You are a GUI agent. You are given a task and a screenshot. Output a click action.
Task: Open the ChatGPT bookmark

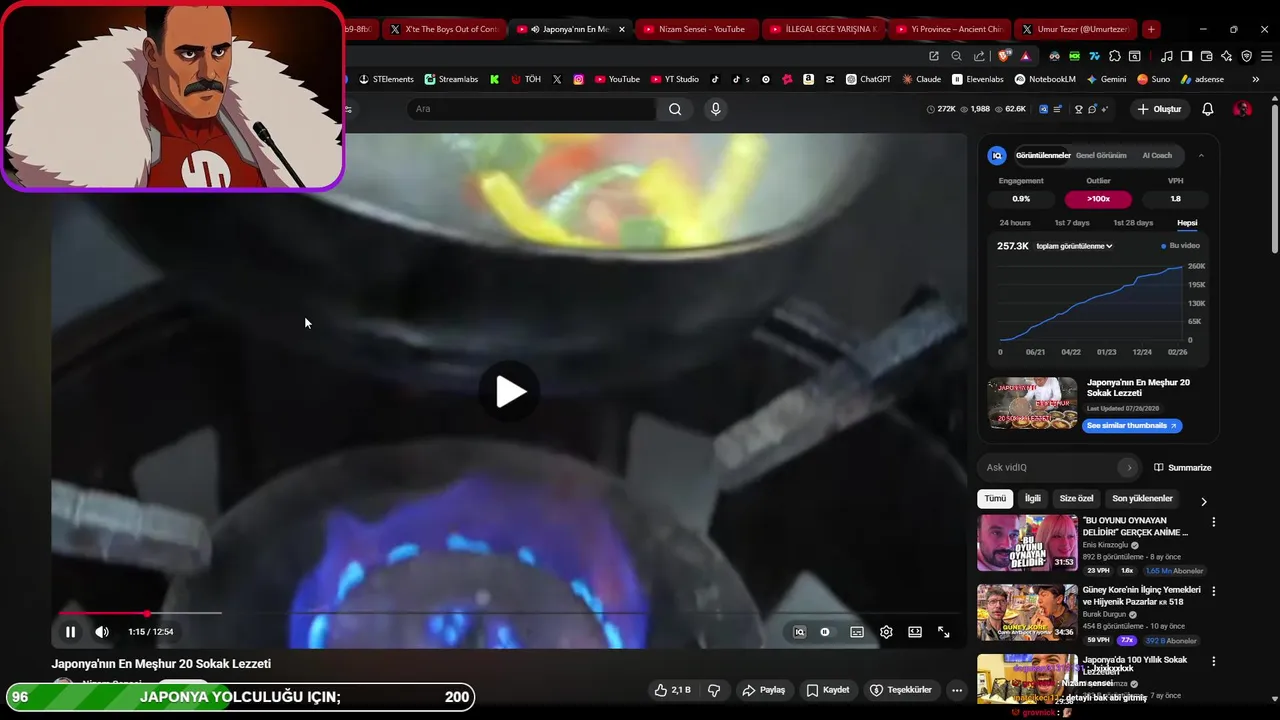[868, 79]
